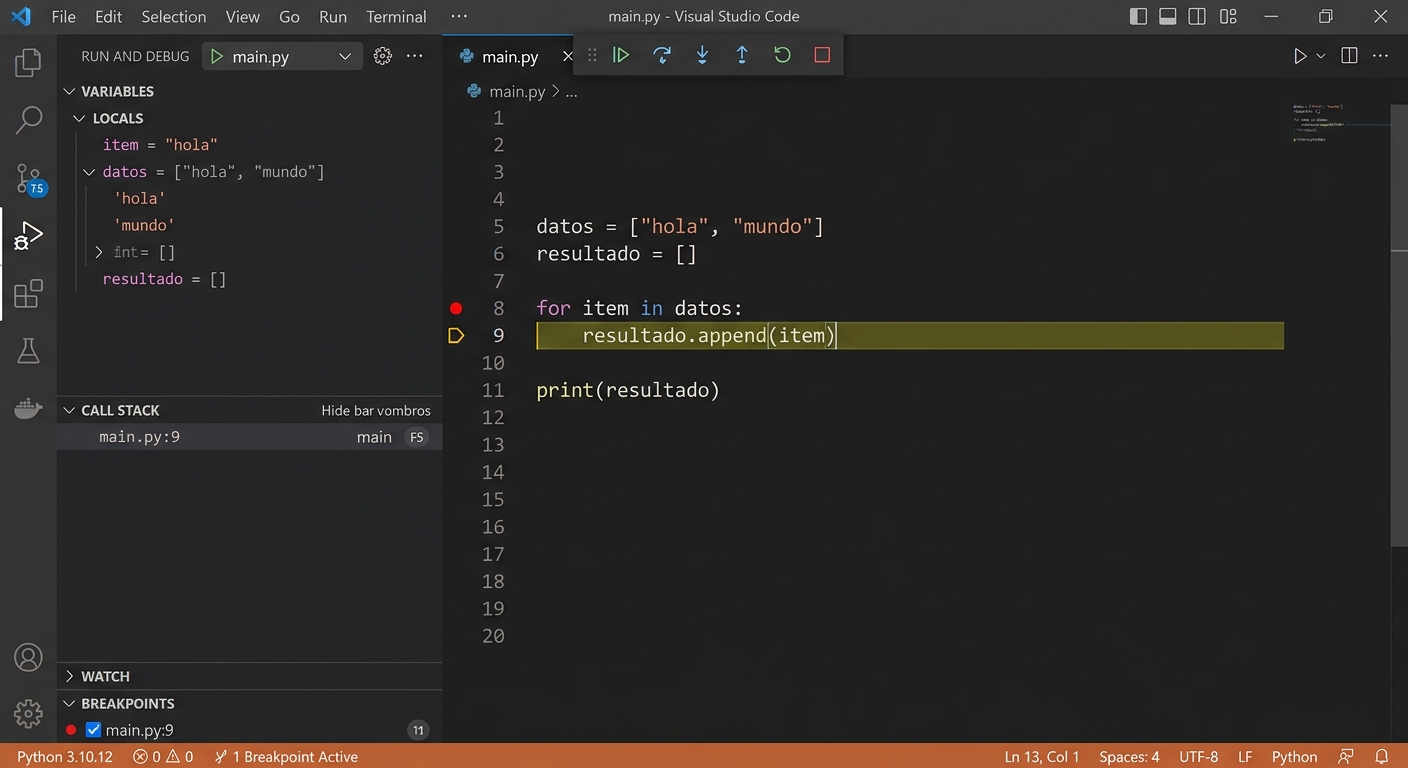The height and width of the screenshot is (768, 1408).
Task: Open the Selection menu
Action: coord(174,17)
